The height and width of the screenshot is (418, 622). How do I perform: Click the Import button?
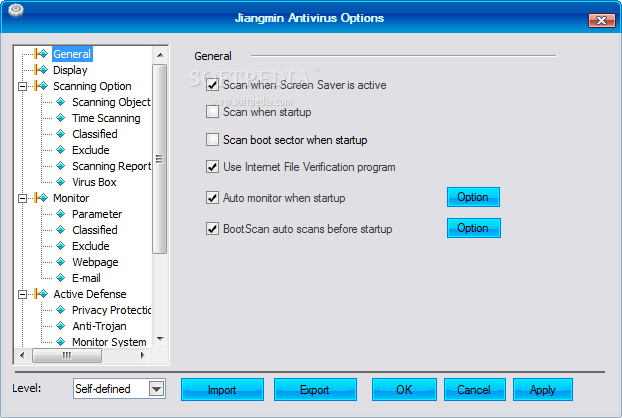pyautogui.click(x=222, y=389)
